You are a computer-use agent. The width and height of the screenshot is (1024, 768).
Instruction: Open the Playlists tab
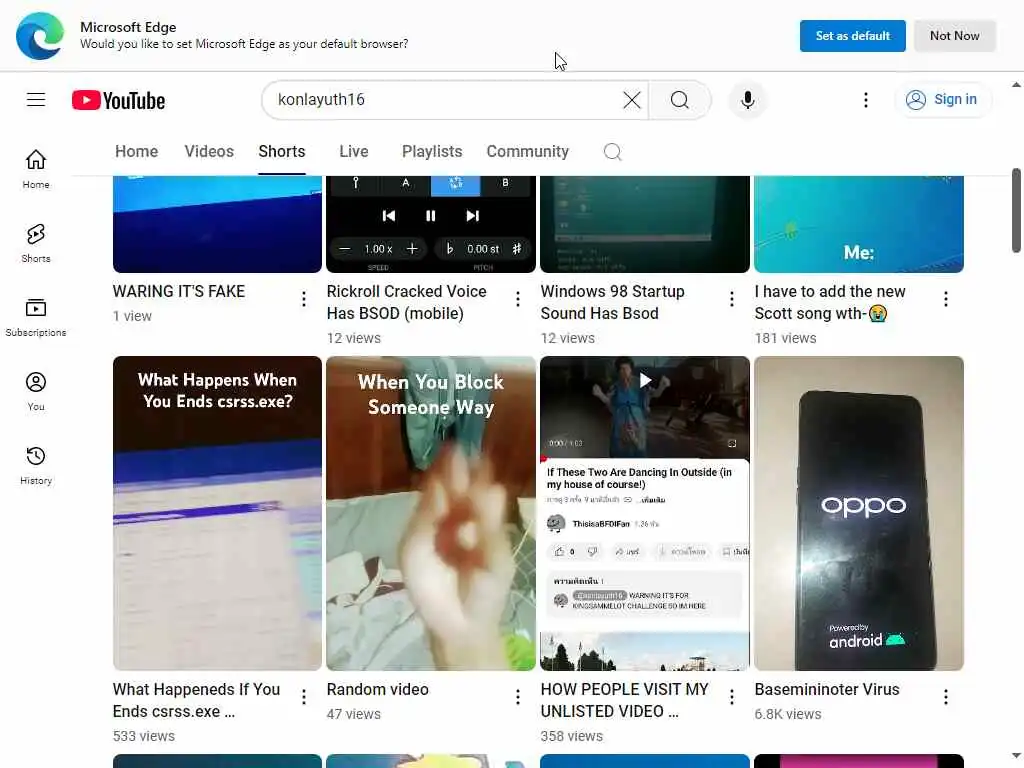(432, 152)
